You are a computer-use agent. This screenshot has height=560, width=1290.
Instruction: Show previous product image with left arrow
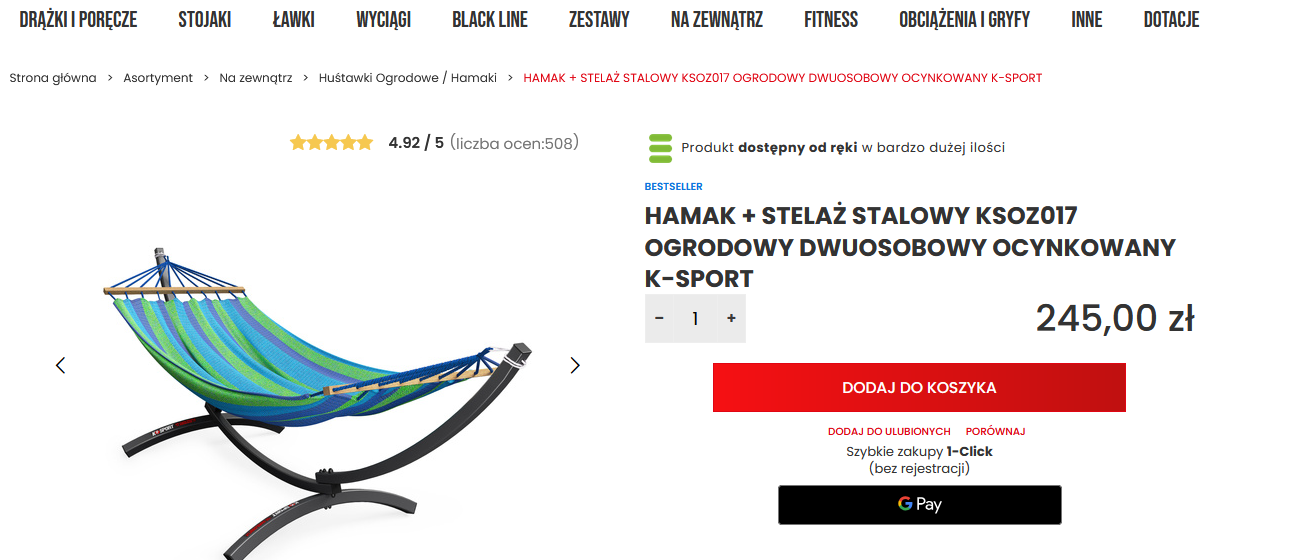point(61,365)
